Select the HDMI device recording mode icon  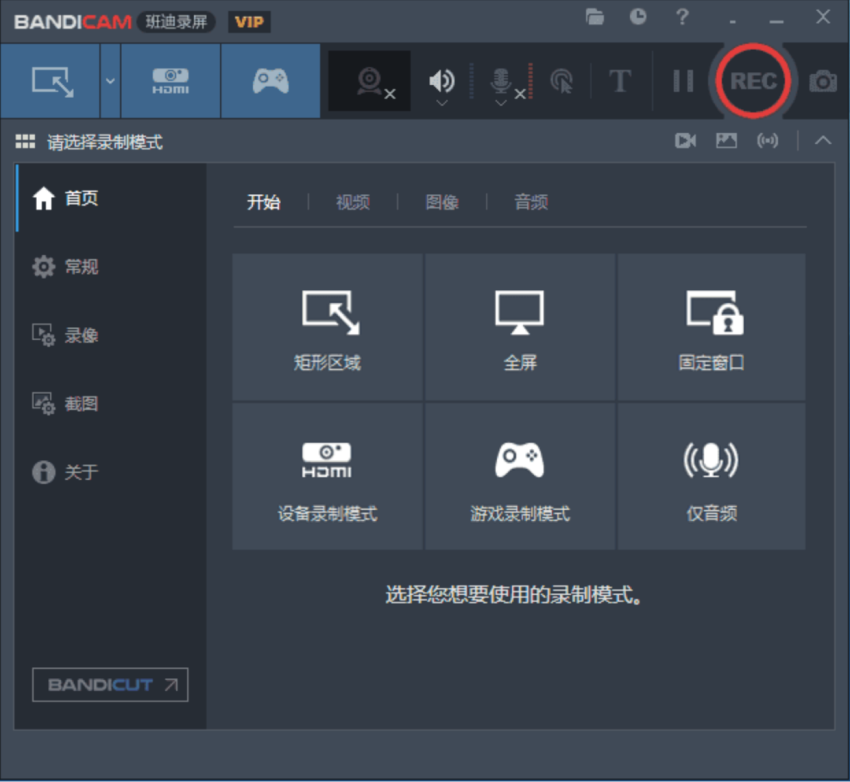tap(170, 82)
